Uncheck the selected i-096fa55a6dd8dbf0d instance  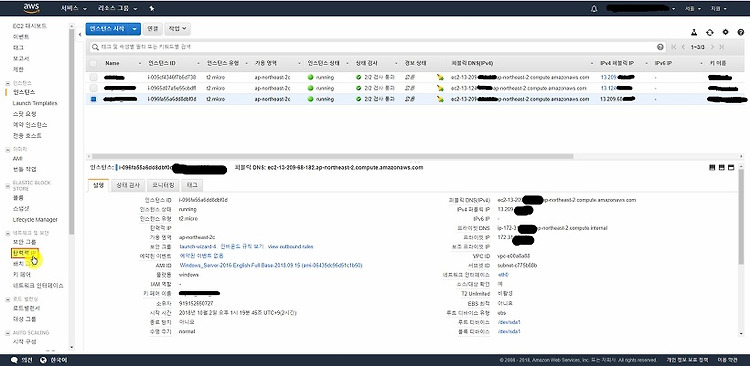point(93,99)
